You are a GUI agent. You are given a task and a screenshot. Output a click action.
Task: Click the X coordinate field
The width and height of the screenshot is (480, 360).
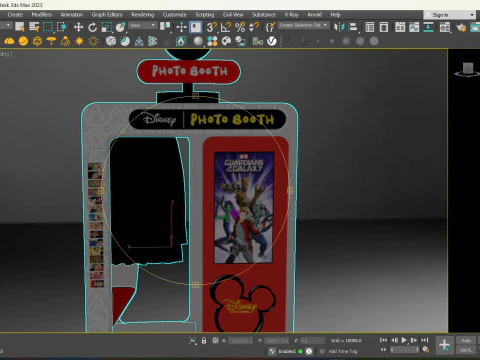click(240, 340)
